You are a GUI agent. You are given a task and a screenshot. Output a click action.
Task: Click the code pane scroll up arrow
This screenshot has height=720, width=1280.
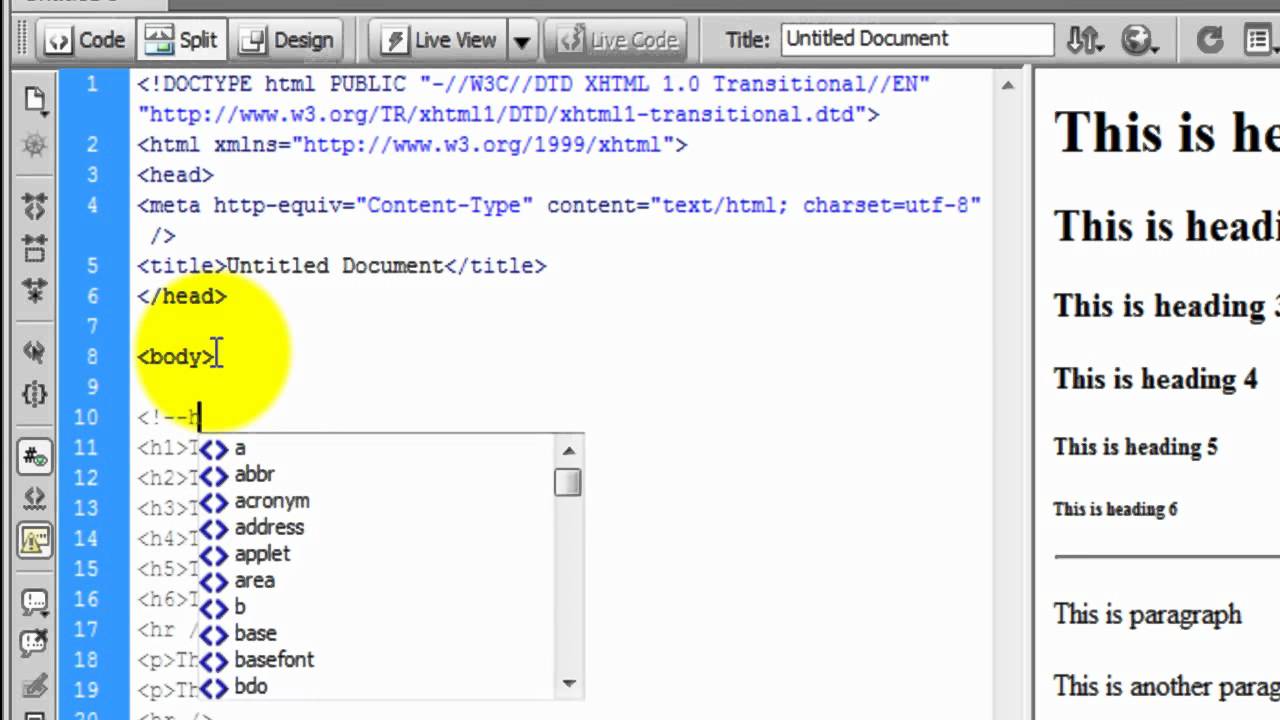pos(1008,86)
